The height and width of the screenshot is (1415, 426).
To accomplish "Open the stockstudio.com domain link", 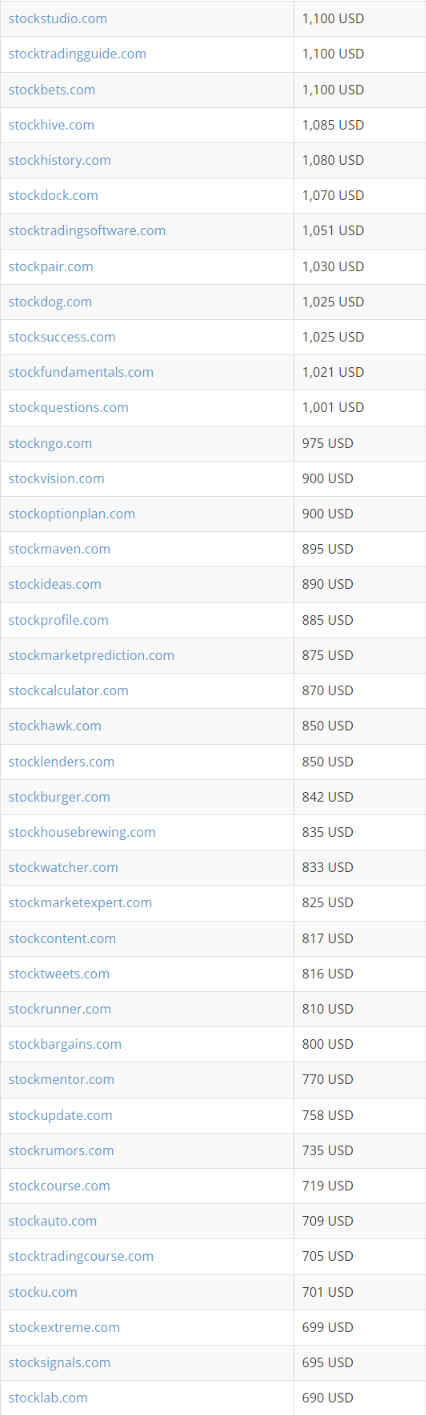I will tap(58, 19).
